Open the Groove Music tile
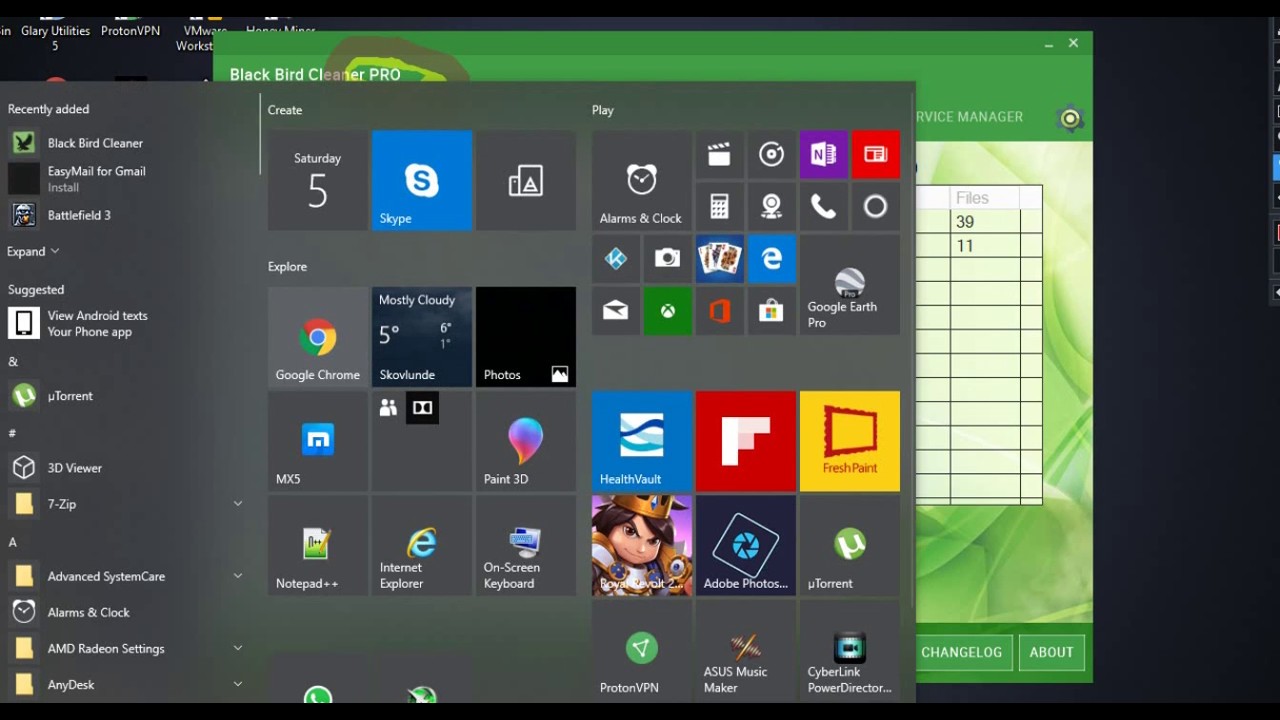 click(x=771, y=154)
